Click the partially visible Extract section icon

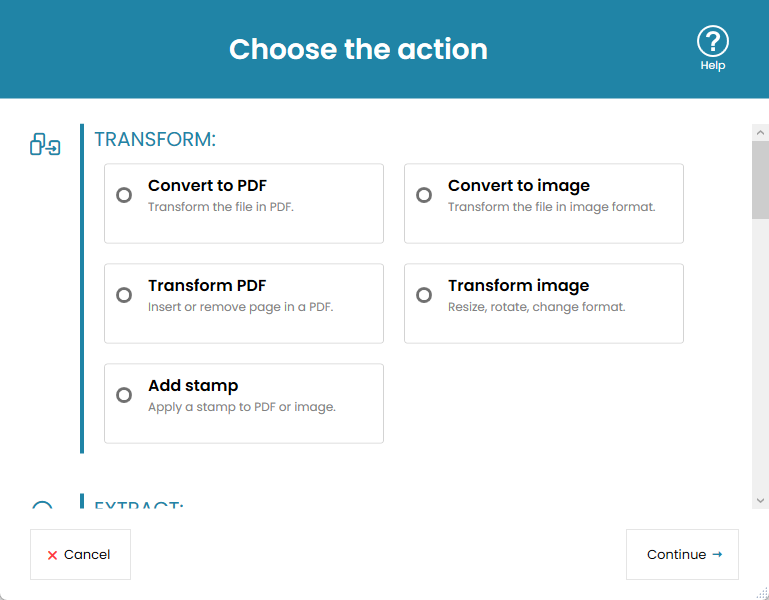click(x=42, y=504)
